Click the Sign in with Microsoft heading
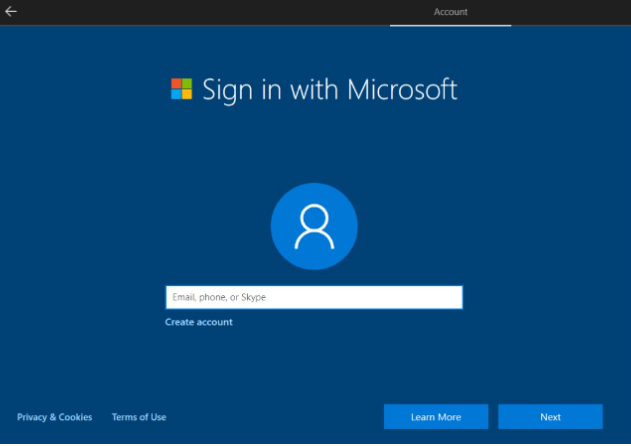 (329, 89)
